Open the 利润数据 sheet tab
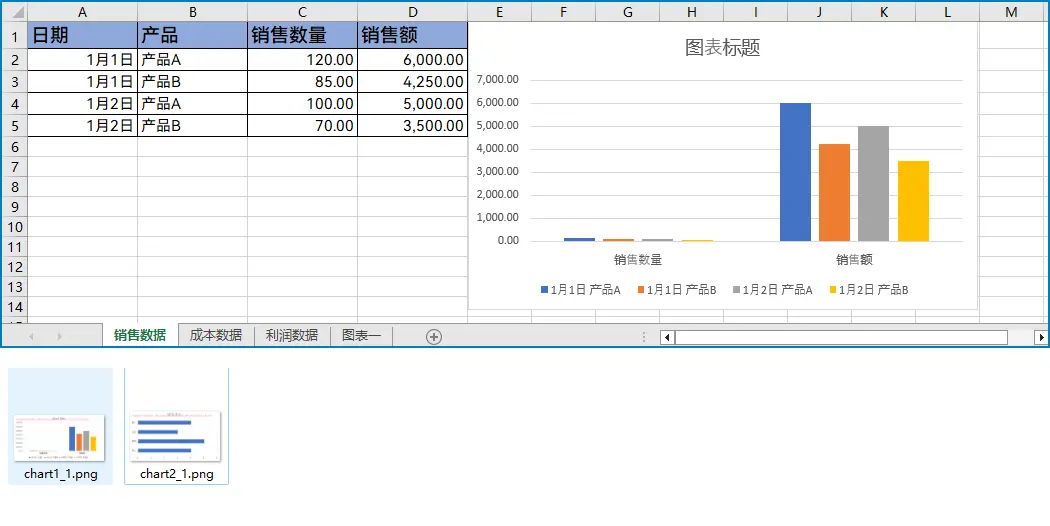The width and height of the screenshot is (1050, 526). tap(292, 335)
